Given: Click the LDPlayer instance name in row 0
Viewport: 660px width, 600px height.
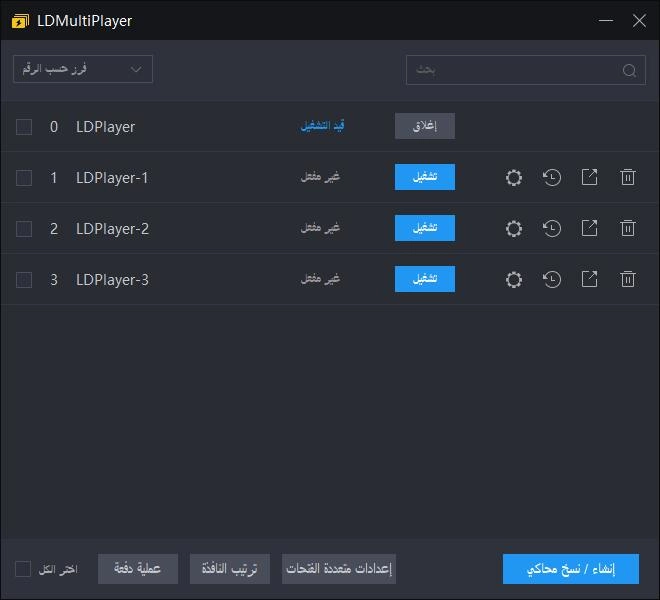Looking at the screenshot, I should coord(106,127).
